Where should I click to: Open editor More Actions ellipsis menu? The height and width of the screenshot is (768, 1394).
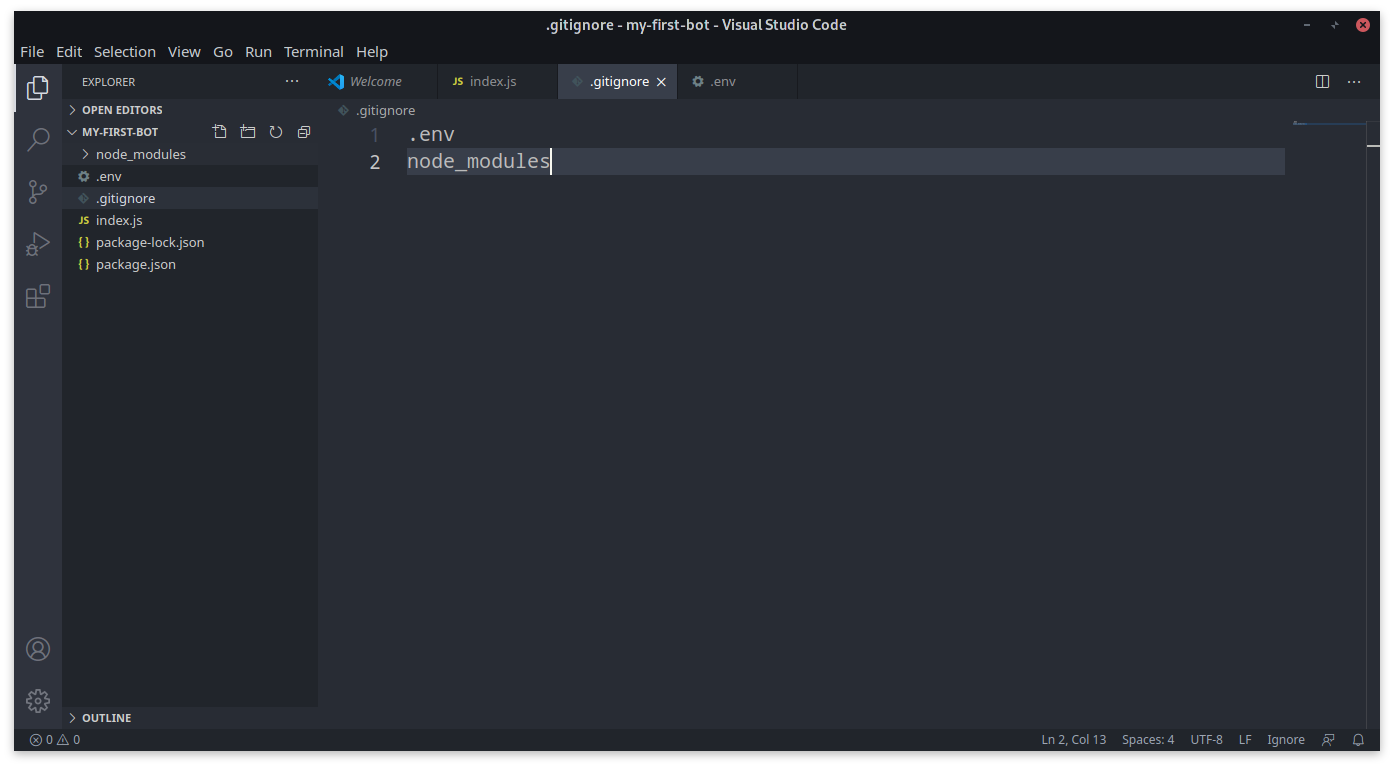(1354, 82)
